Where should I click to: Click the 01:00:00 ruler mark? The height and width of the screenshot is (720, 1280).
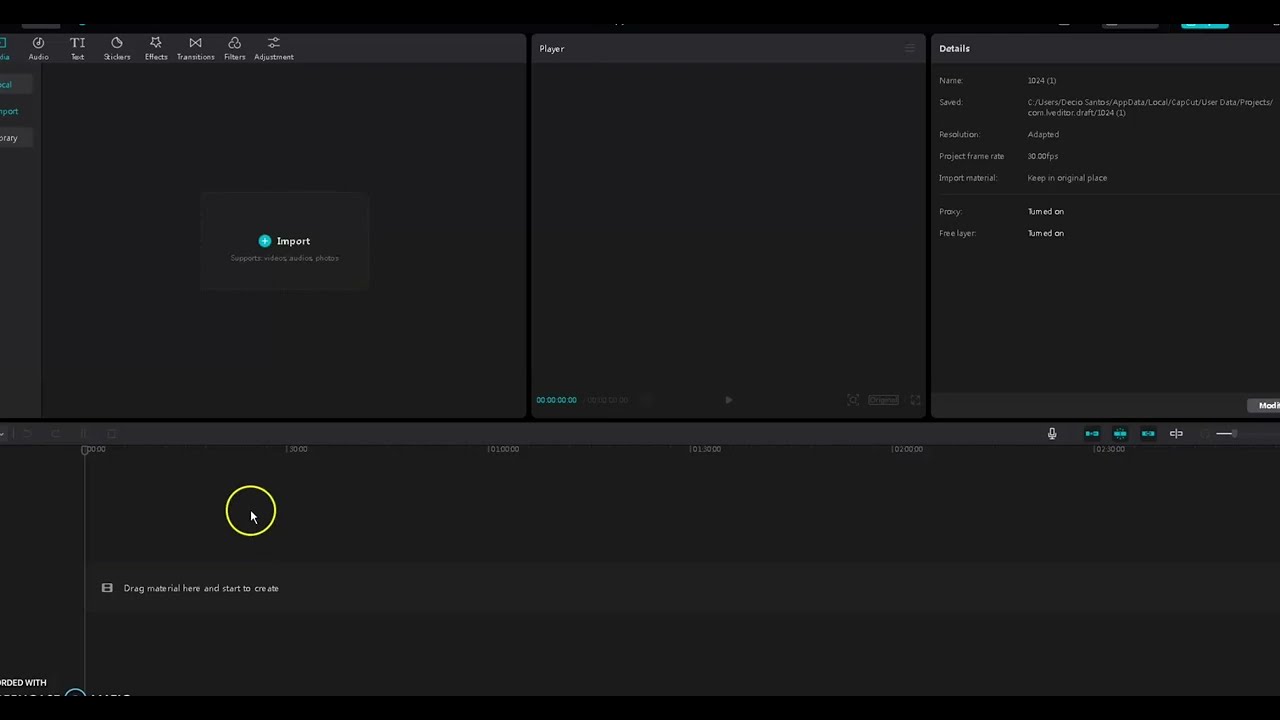point(503,449)
